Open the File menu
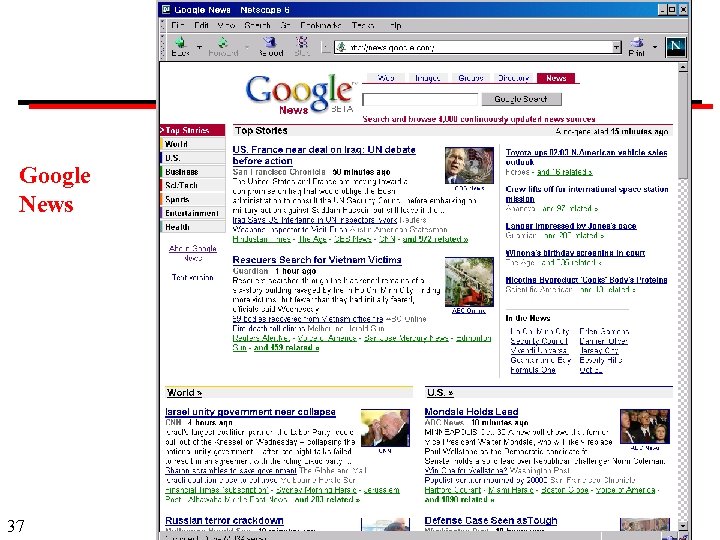Image resolution: width=720 pixels, height=540 pixels. pos(177,25)
